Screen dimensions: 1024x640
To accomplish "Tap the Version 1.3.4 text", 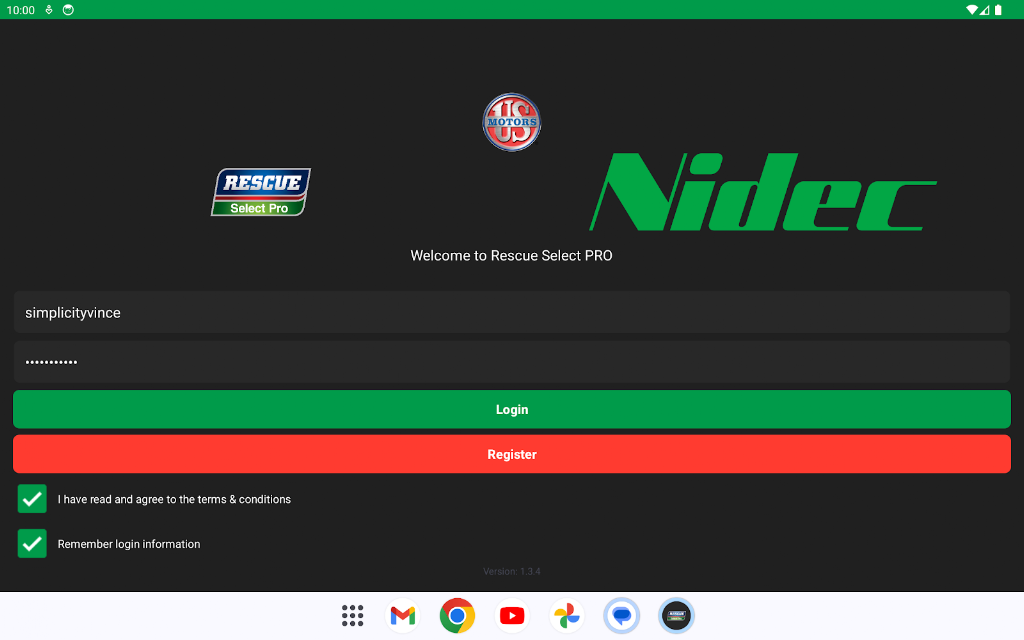I will [x=512, y=571].
